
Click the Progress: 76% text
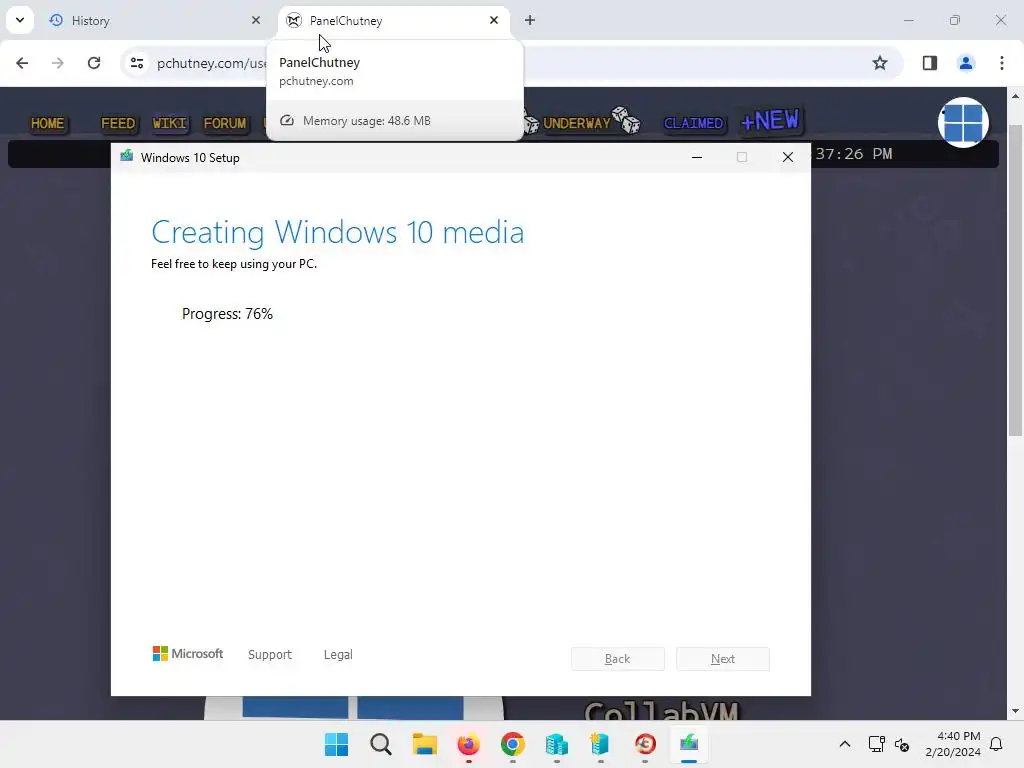[227, 314]
